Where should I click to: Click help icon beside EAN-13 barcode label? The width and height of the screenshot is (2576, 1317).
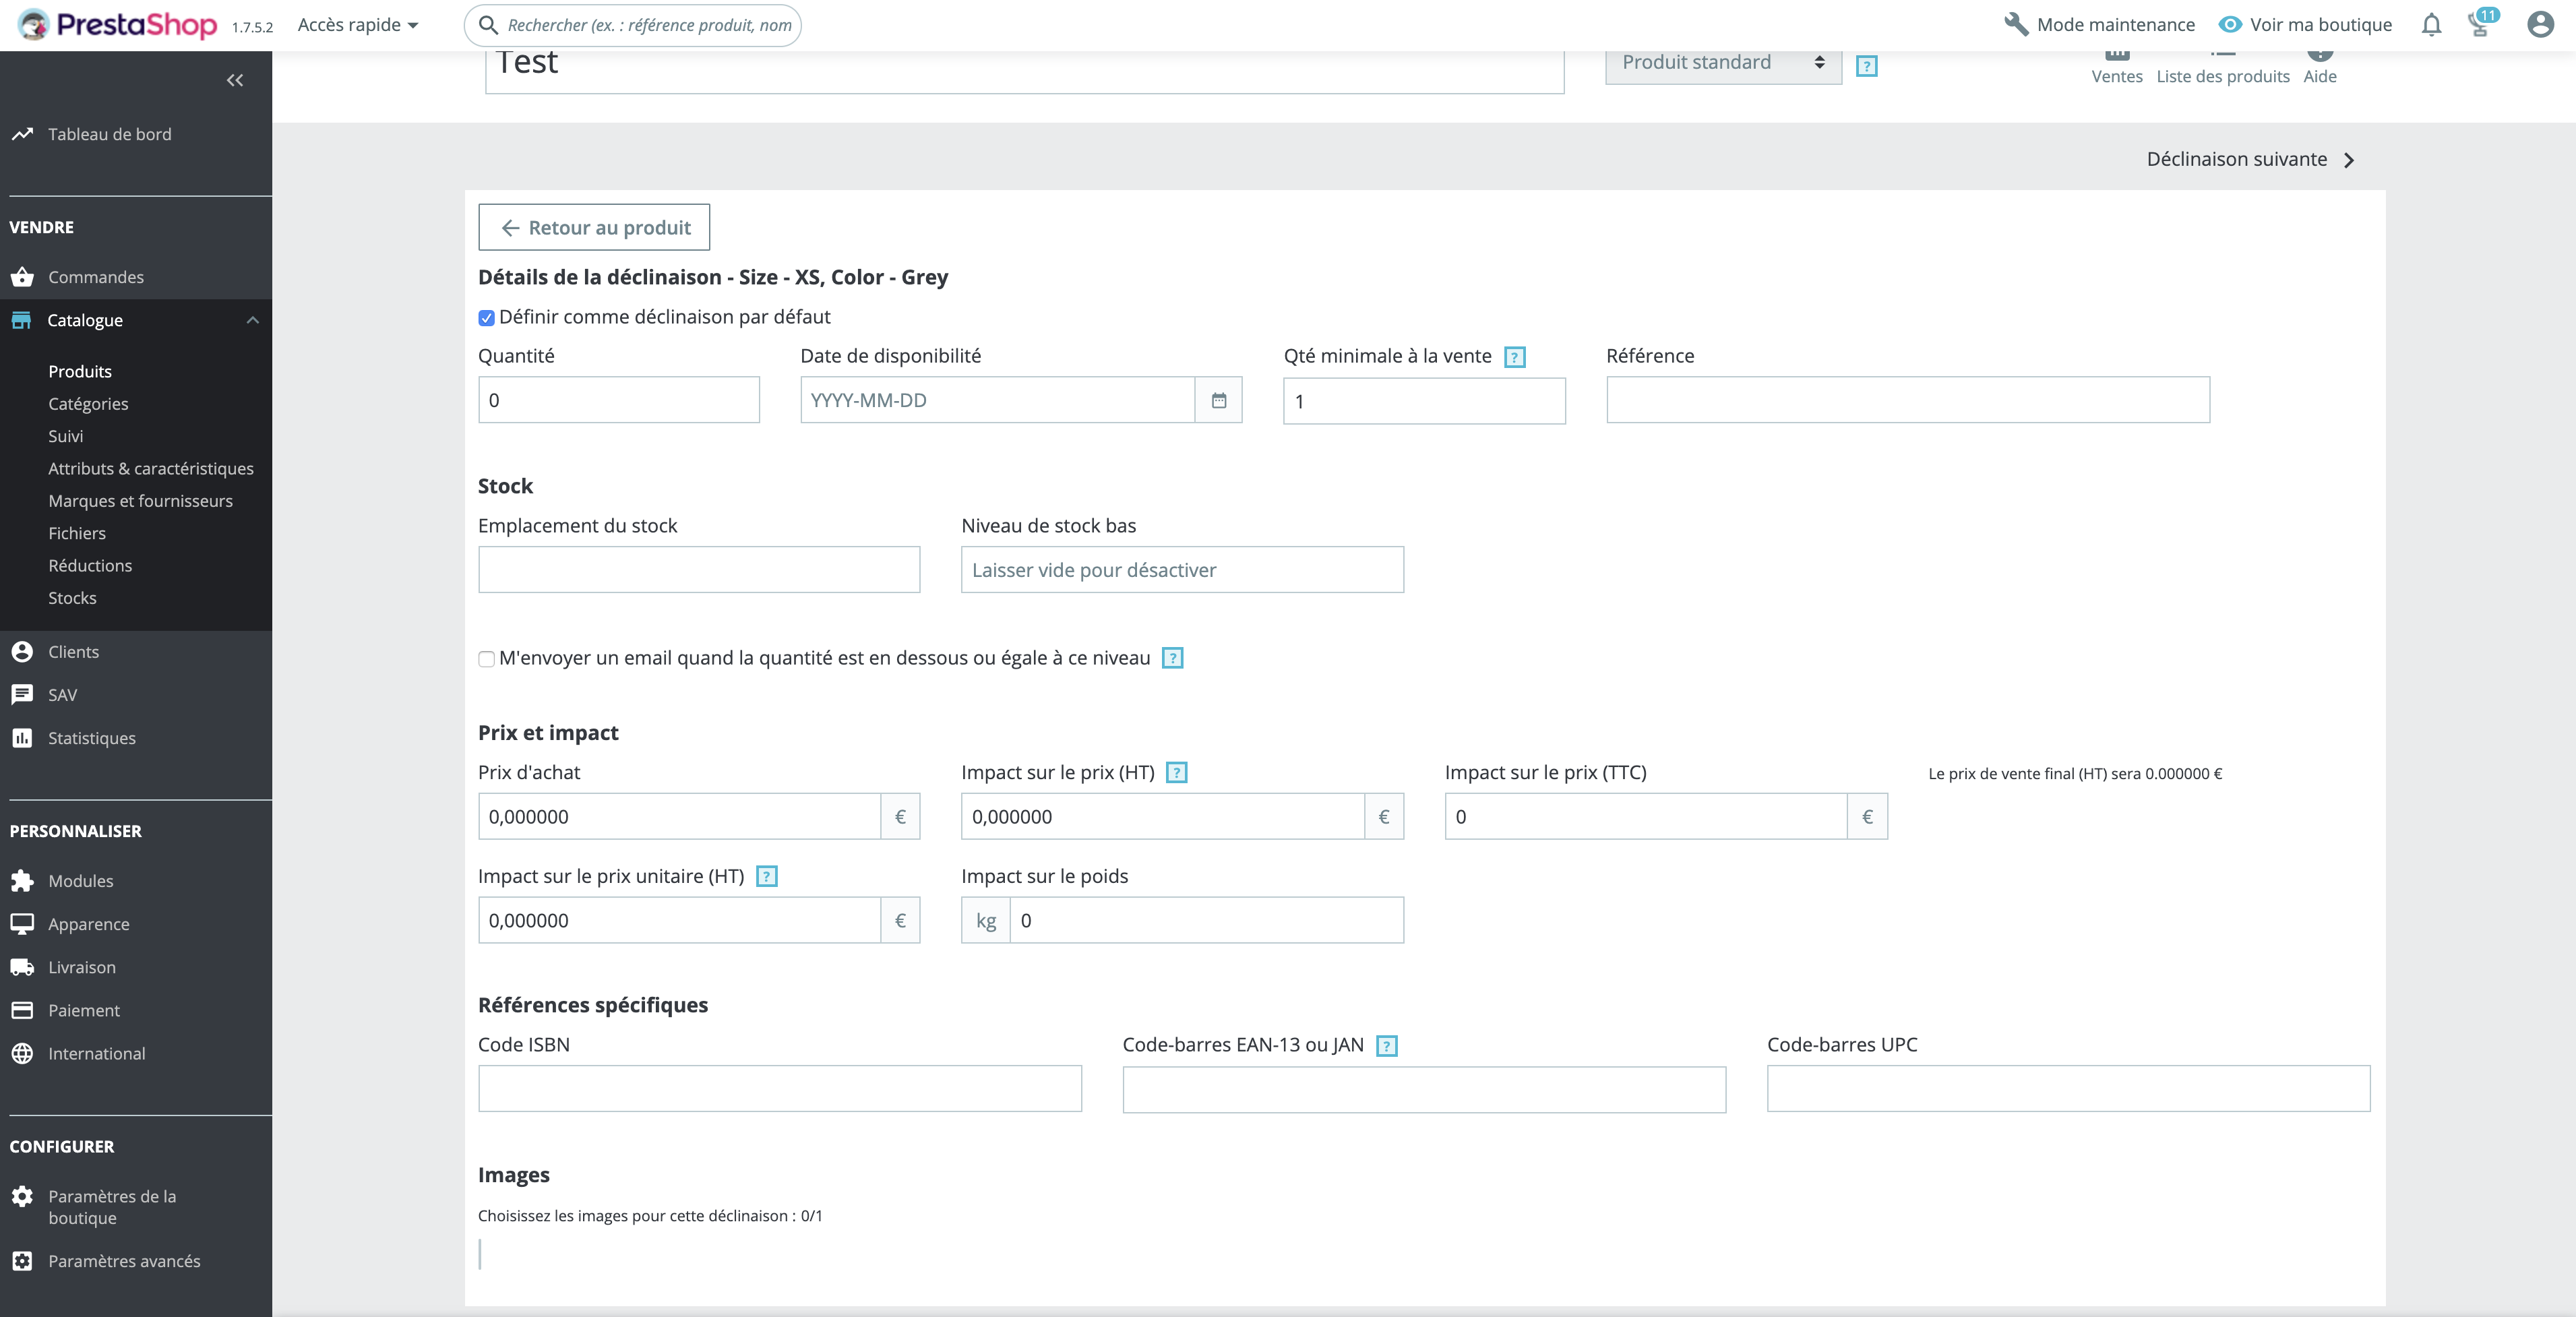[1386, 1046]
